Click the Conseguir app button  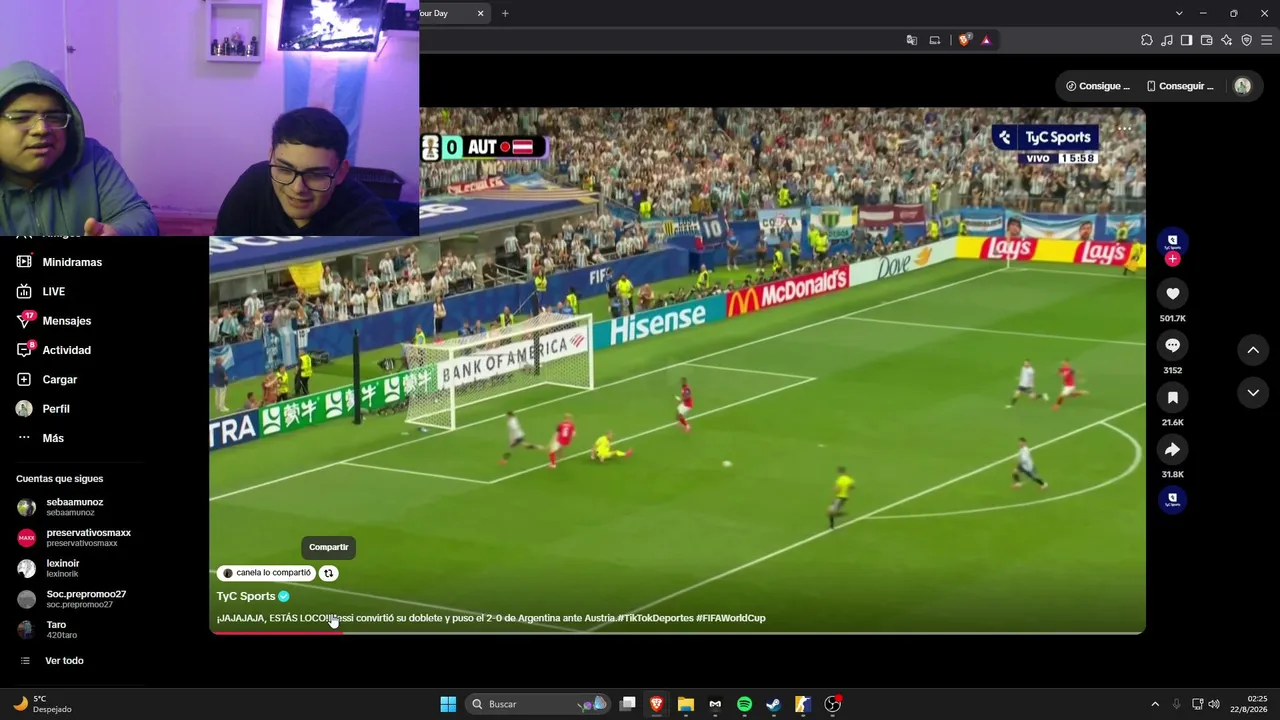click(1180, 86)
